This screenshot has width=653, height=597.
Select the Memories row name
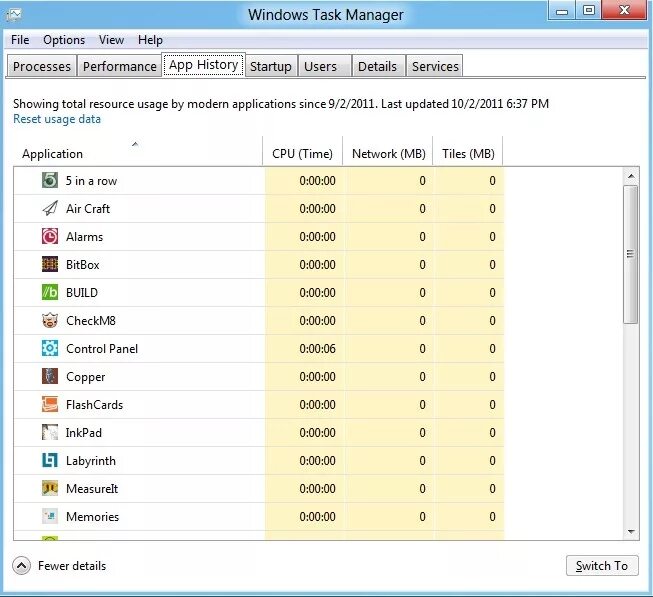pyautogui.click(x=92, y=517)
